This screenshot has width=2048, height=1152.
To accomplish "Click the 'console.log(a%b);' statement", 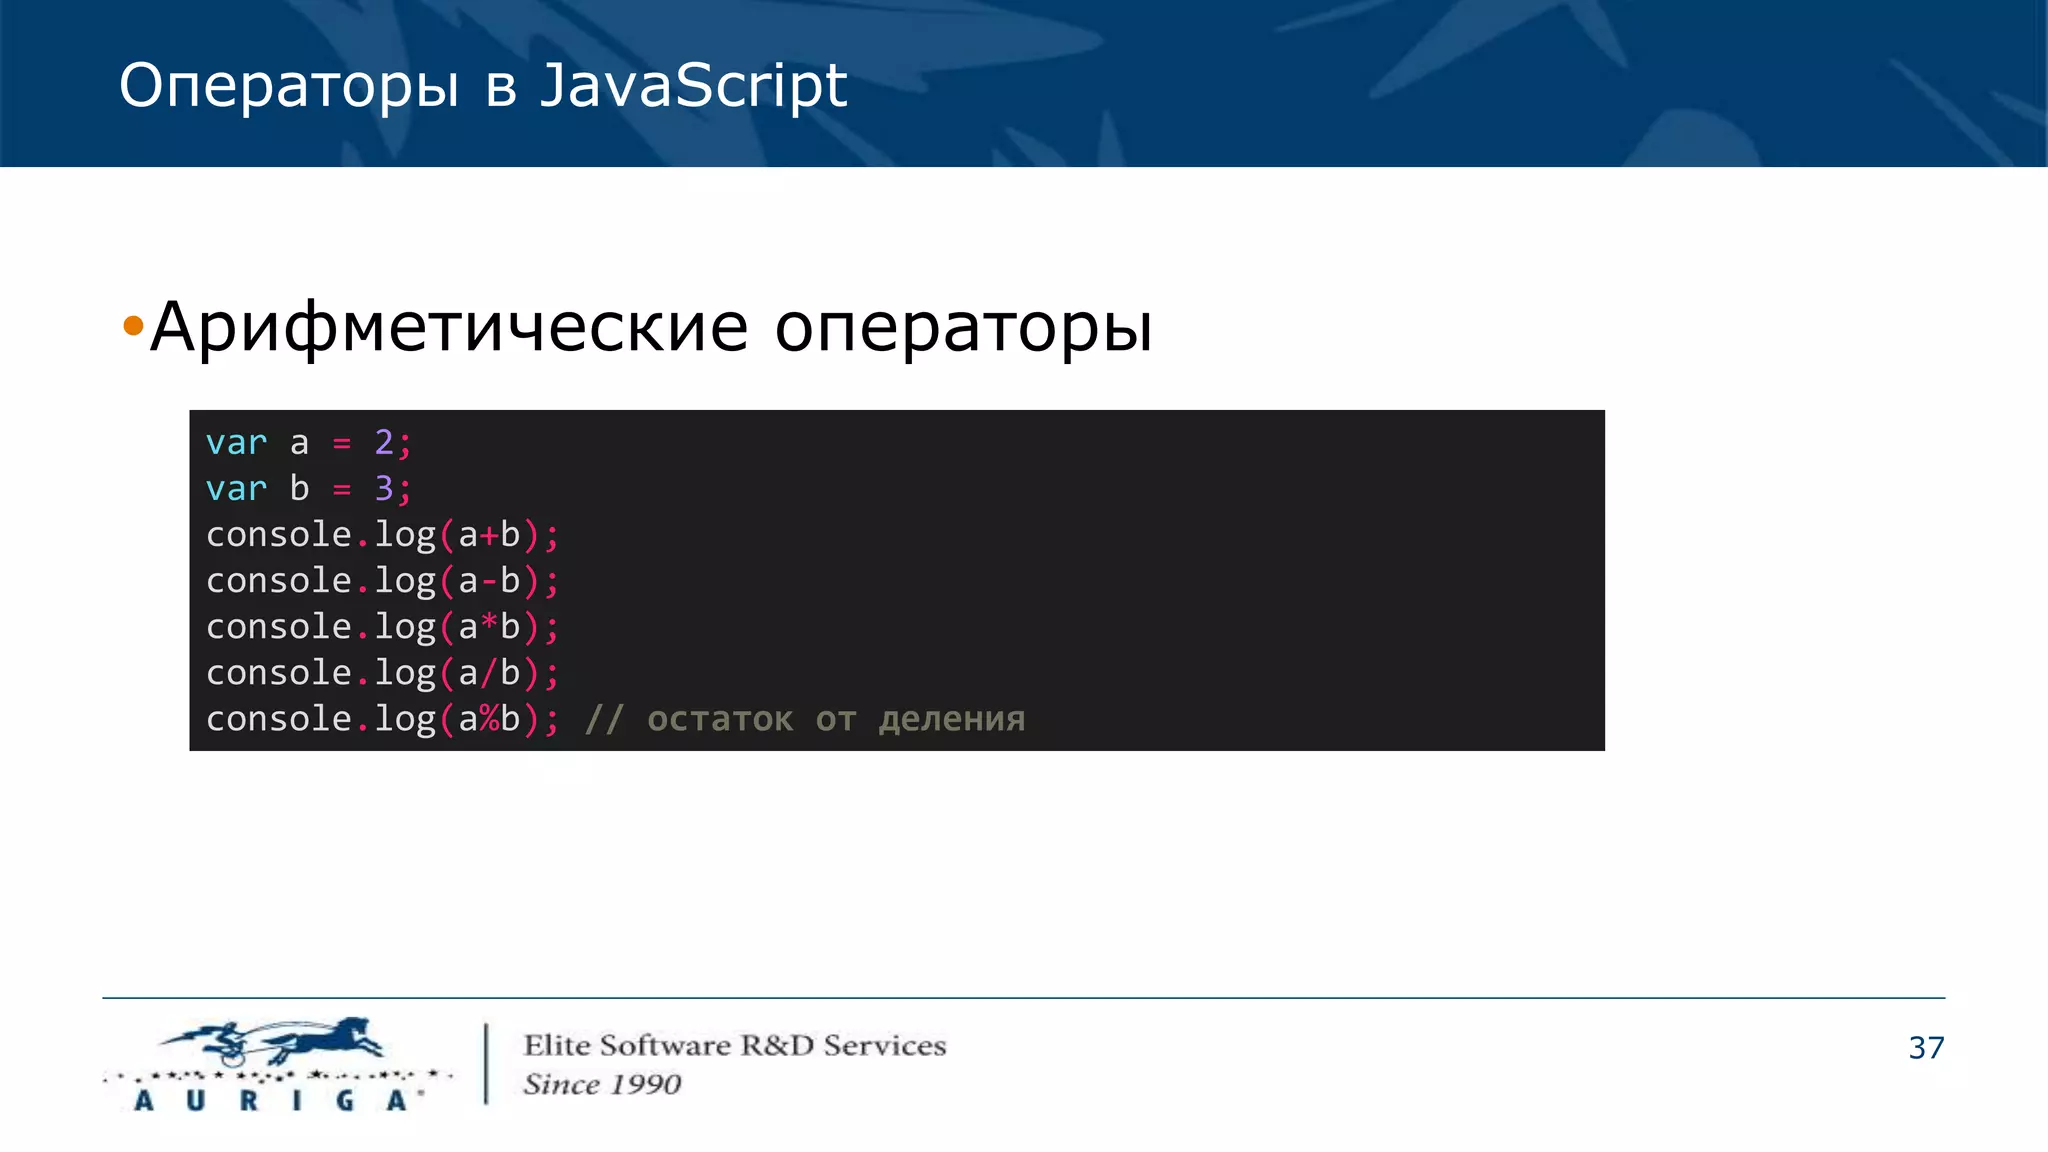I will [x=383, y=719].
